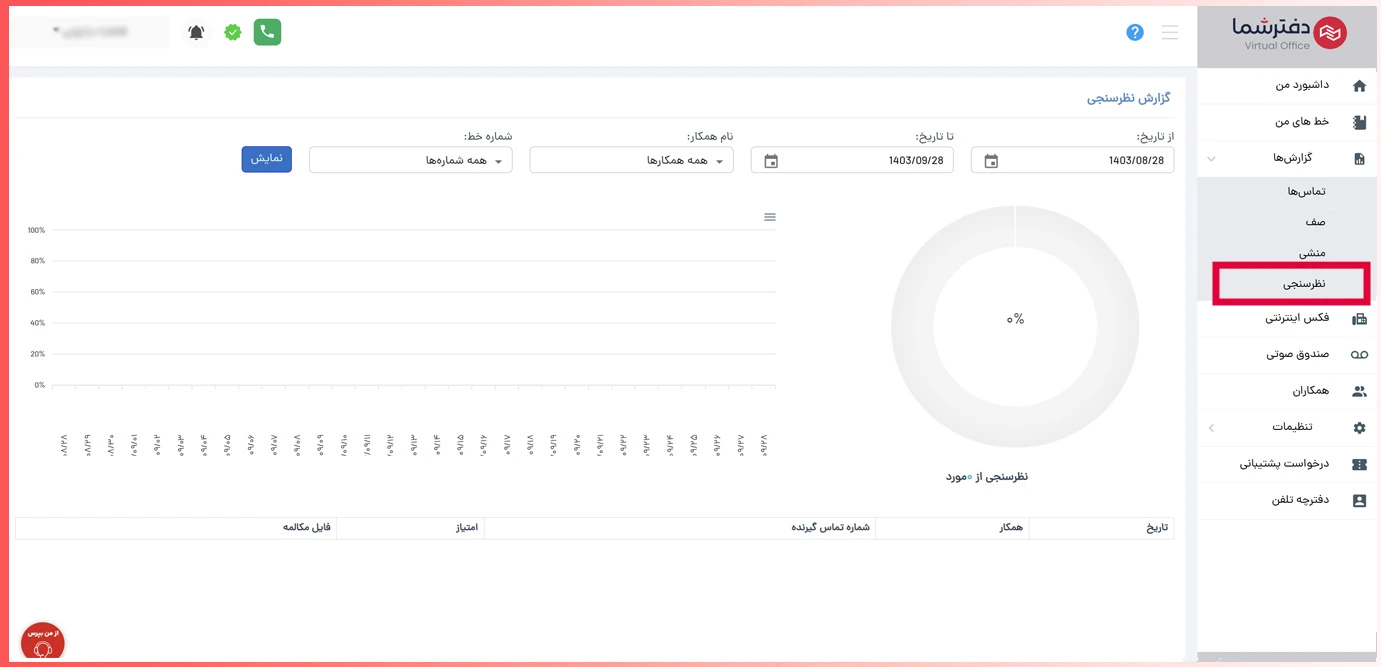Go to تماس‌ها reports page
The width and height of the screenshot is (1381, 667).
pyautogui.click(x=1305, y=191)
